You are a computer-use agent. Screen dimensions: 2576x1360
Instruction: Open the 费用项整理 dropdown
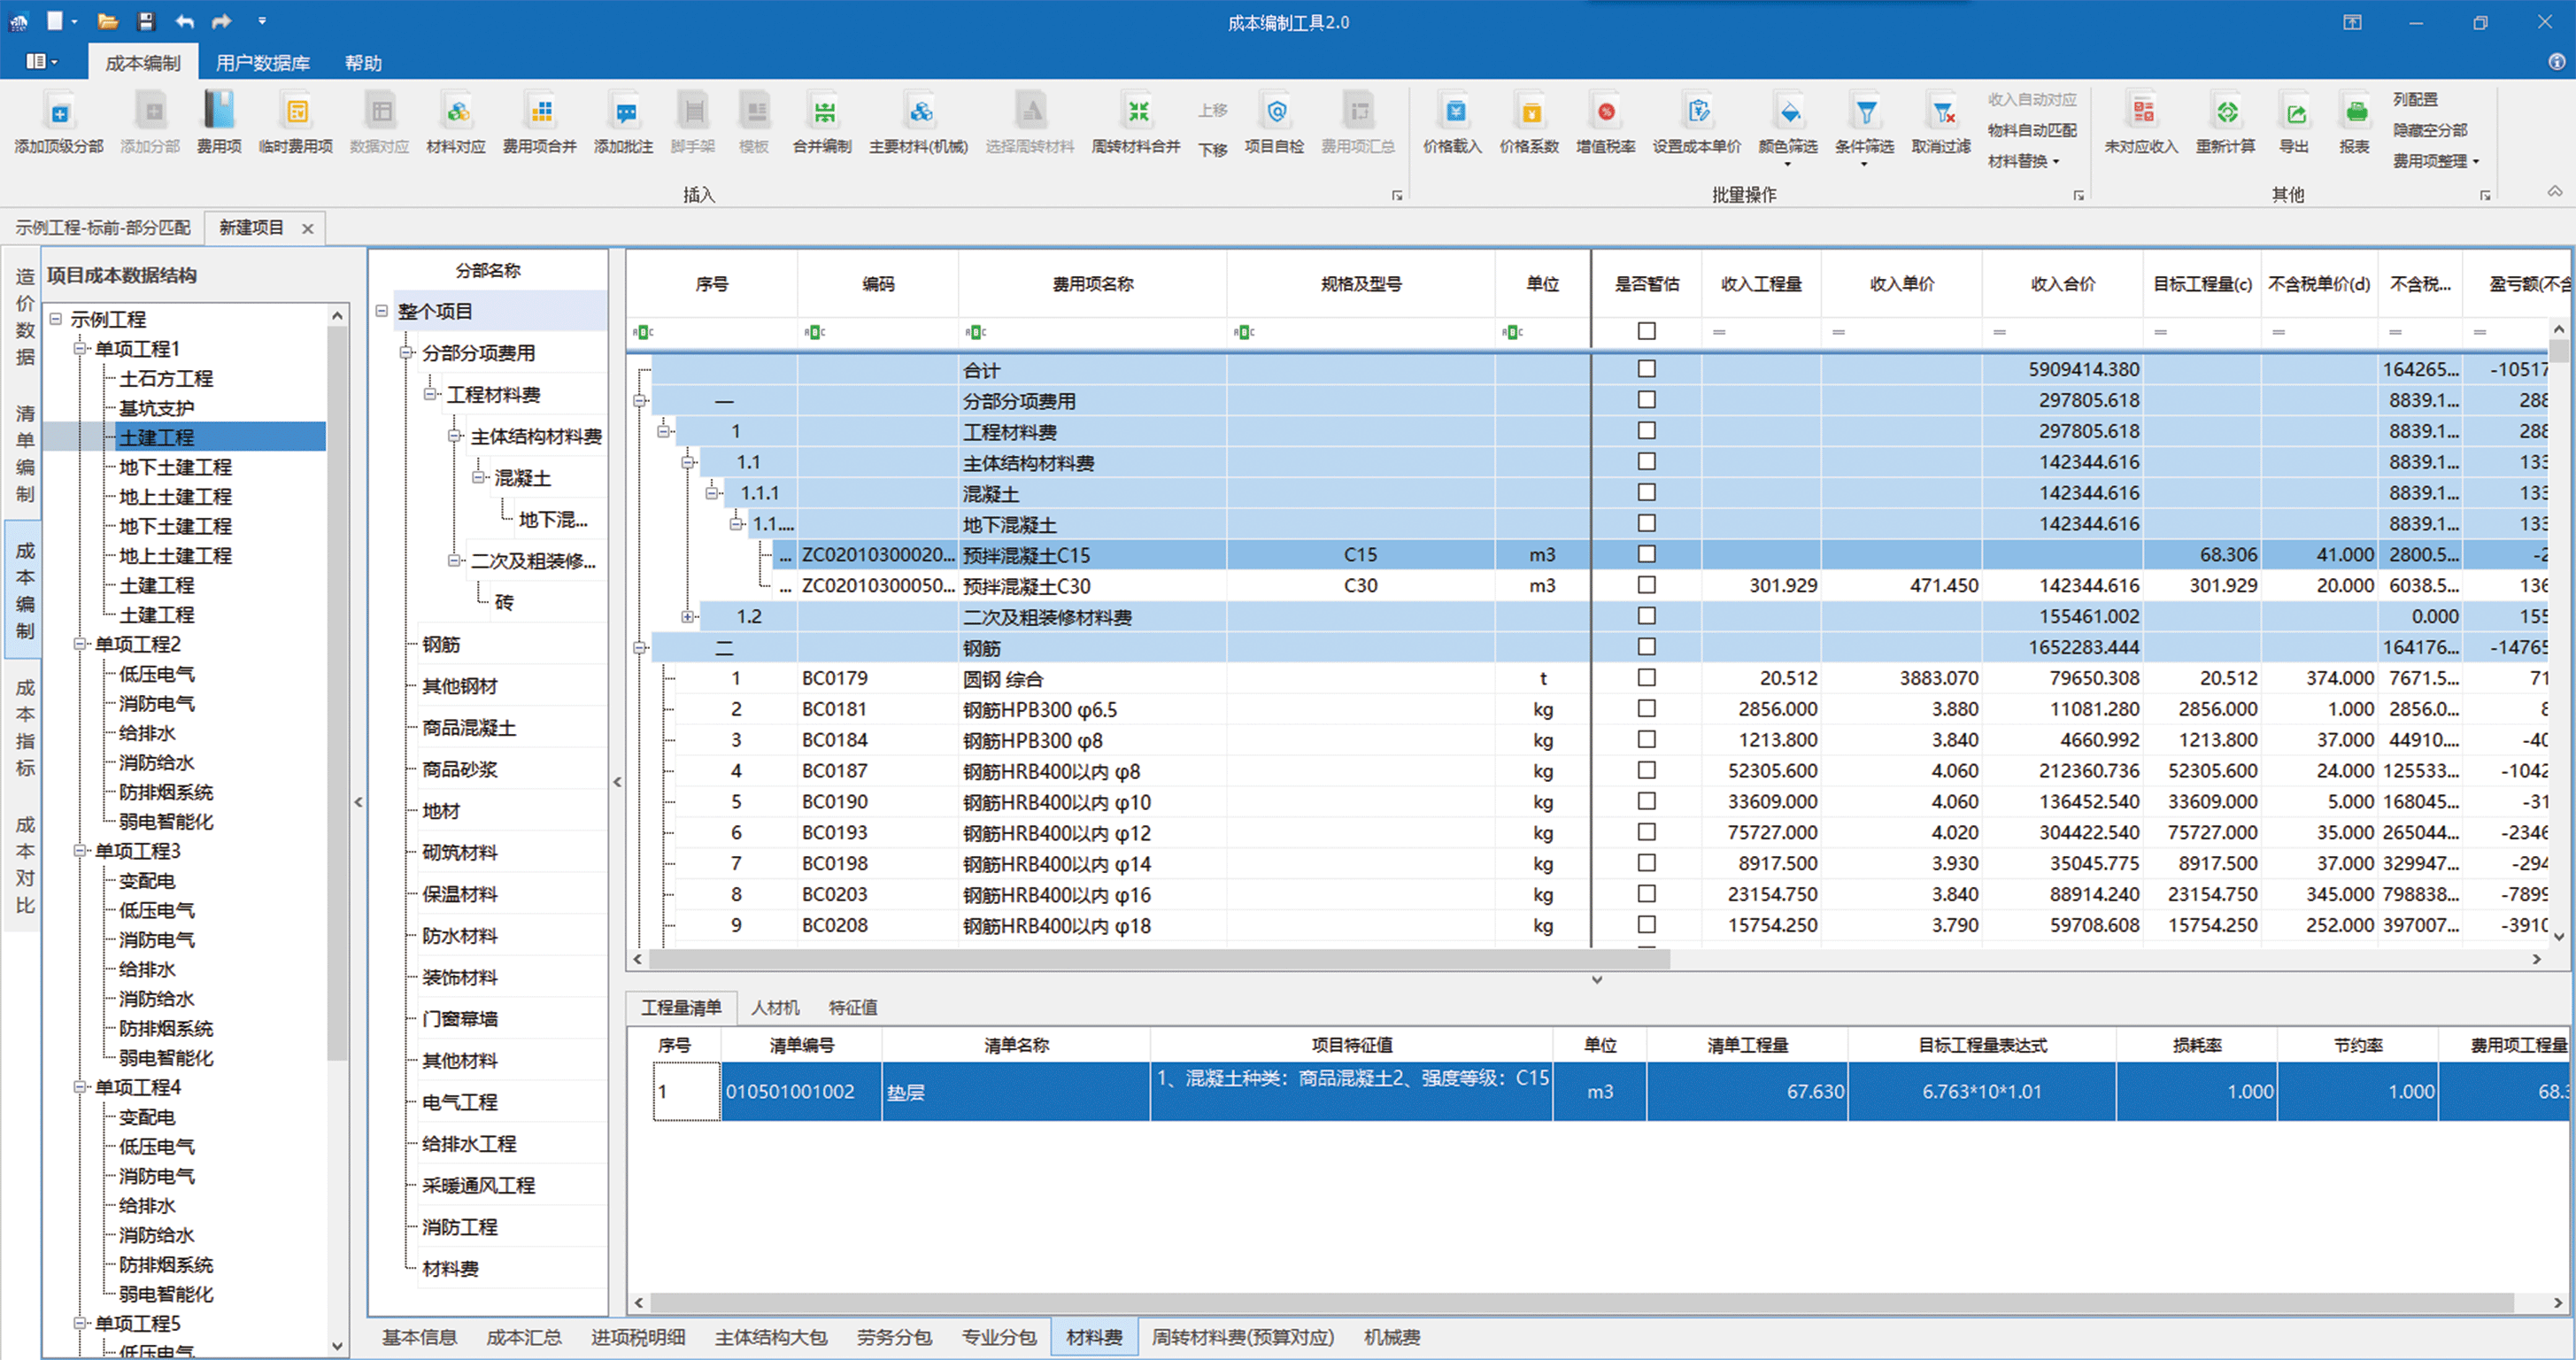pos(2436,161)
